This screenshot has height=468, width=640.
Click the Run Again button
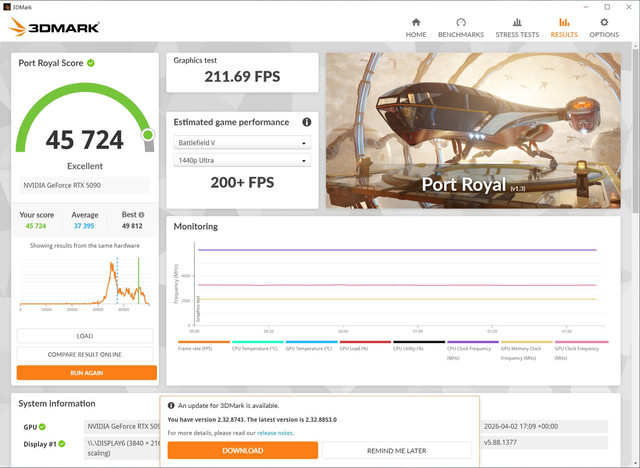pos(87,373)
